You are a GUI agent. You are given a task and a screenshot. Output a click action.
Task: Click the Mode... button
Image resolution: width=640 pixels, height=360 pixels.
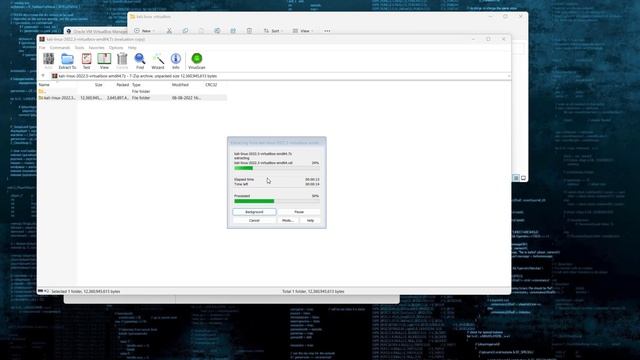(288, 220)
